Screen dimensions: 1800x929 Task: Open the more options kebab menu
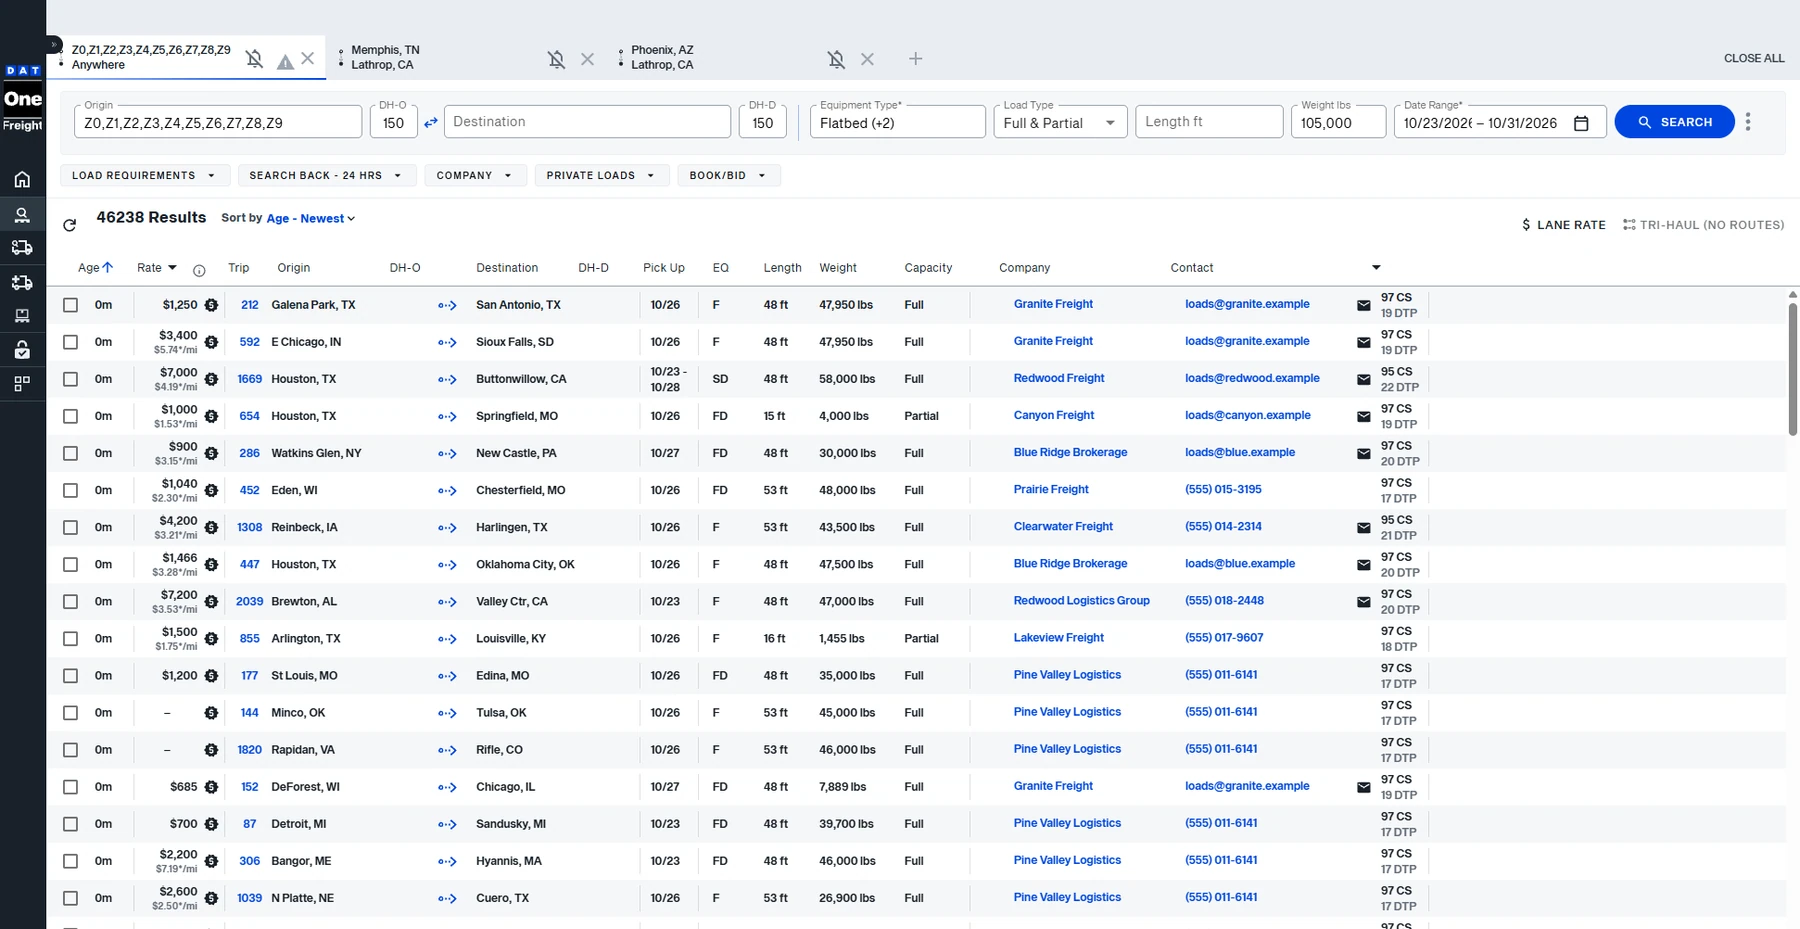[1748, 122]
